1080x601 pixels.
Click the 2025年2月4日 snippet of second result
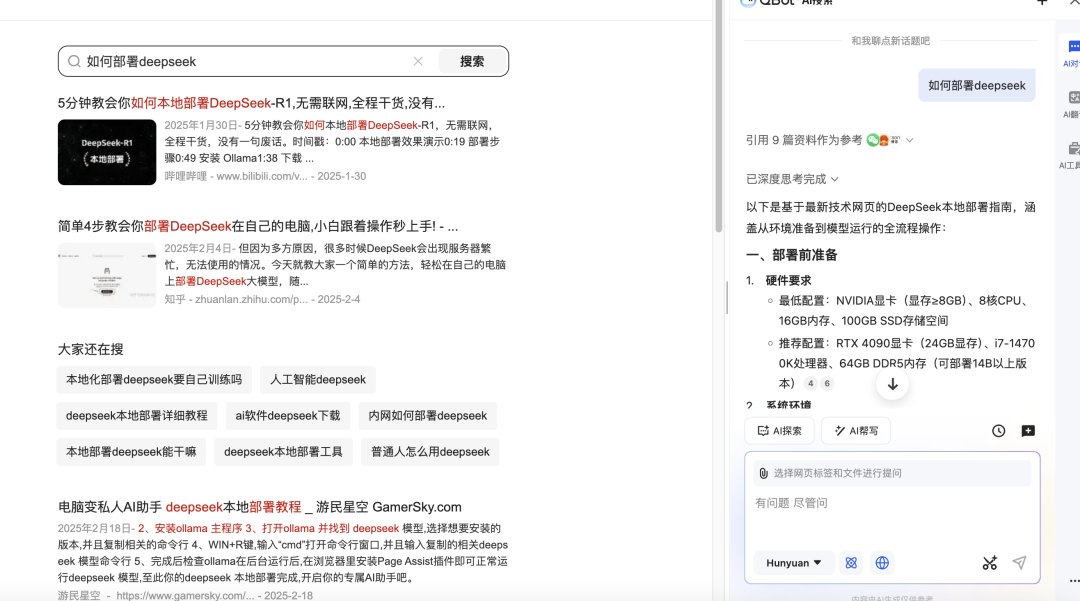click(336, 265)
